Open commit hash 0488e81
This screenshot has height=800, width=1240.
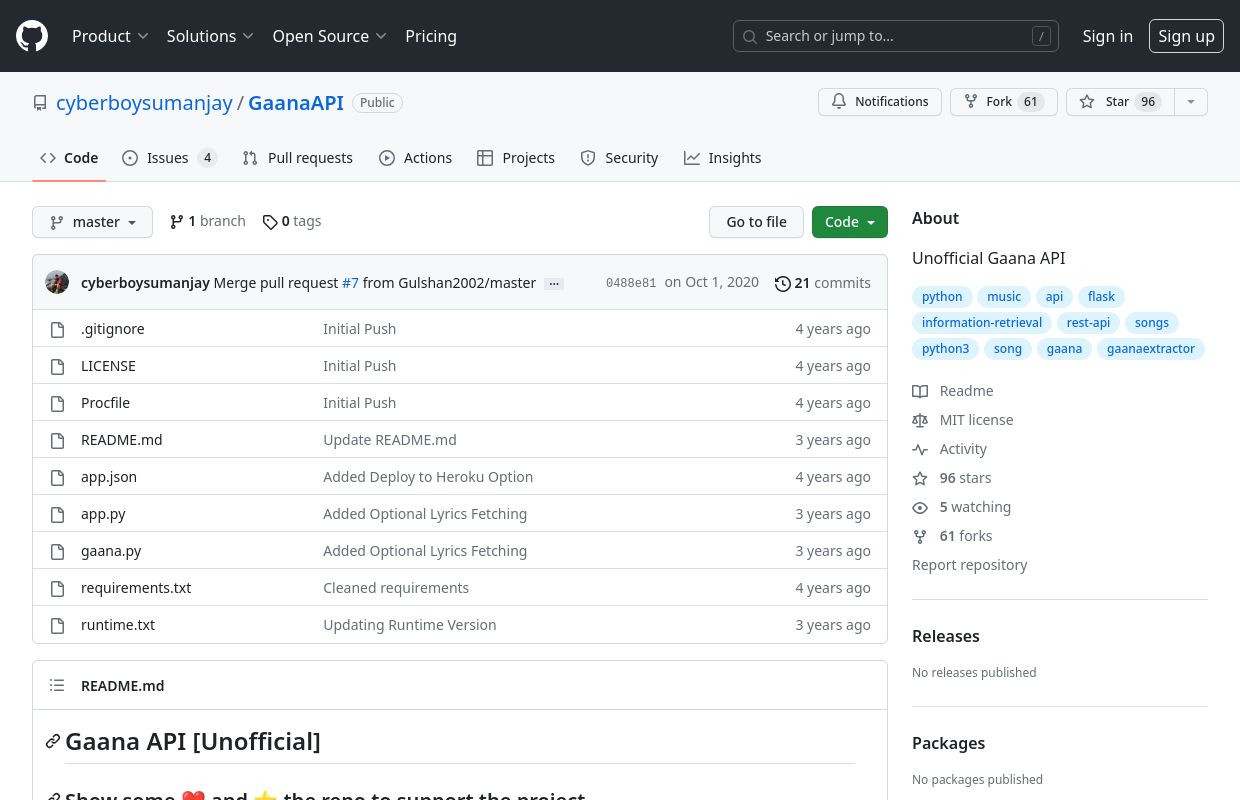click(631, 283)
